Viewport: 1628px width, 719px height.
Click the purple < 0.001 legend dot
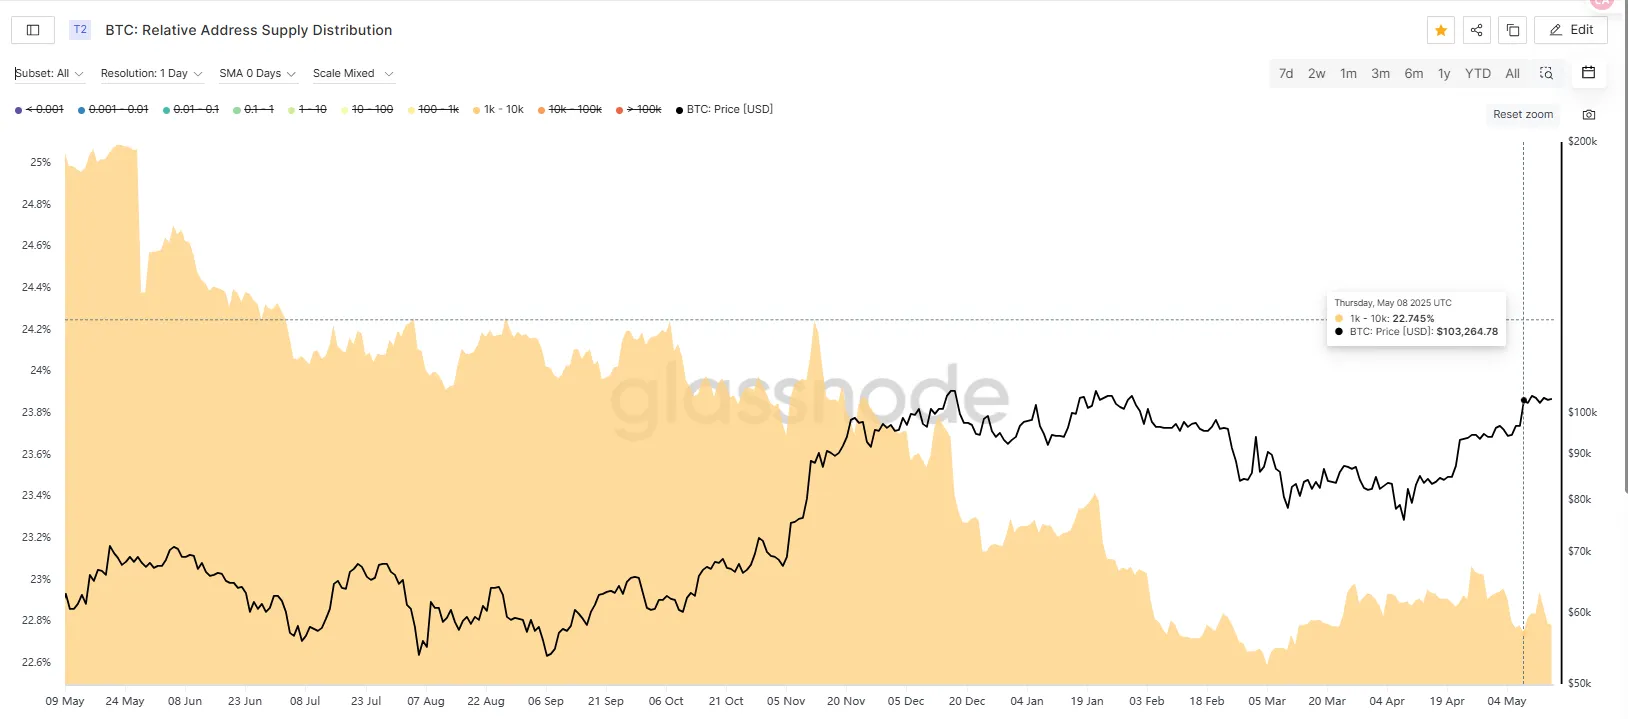tap(19, 110)
